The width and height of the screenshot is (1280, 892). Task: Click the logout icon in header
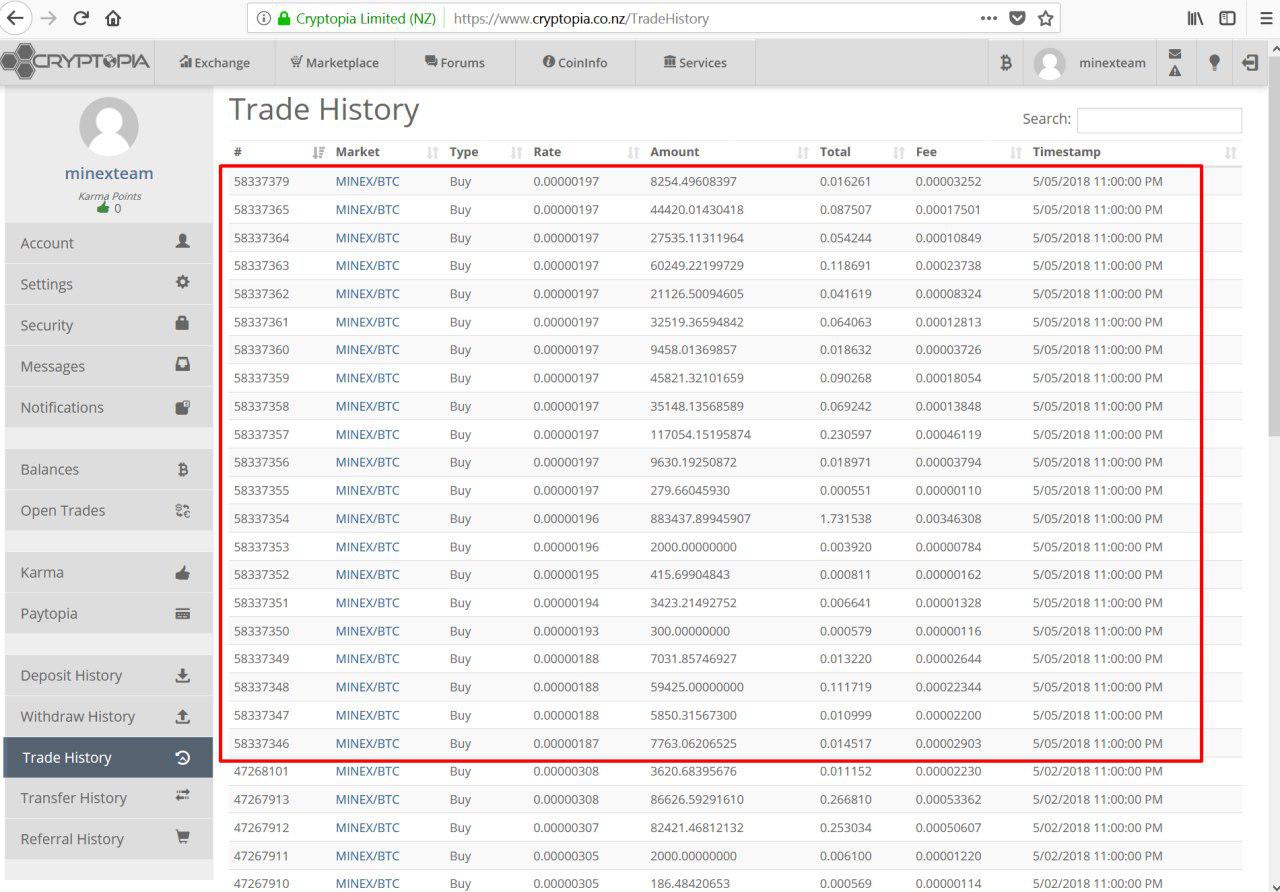coord(1250,62)
